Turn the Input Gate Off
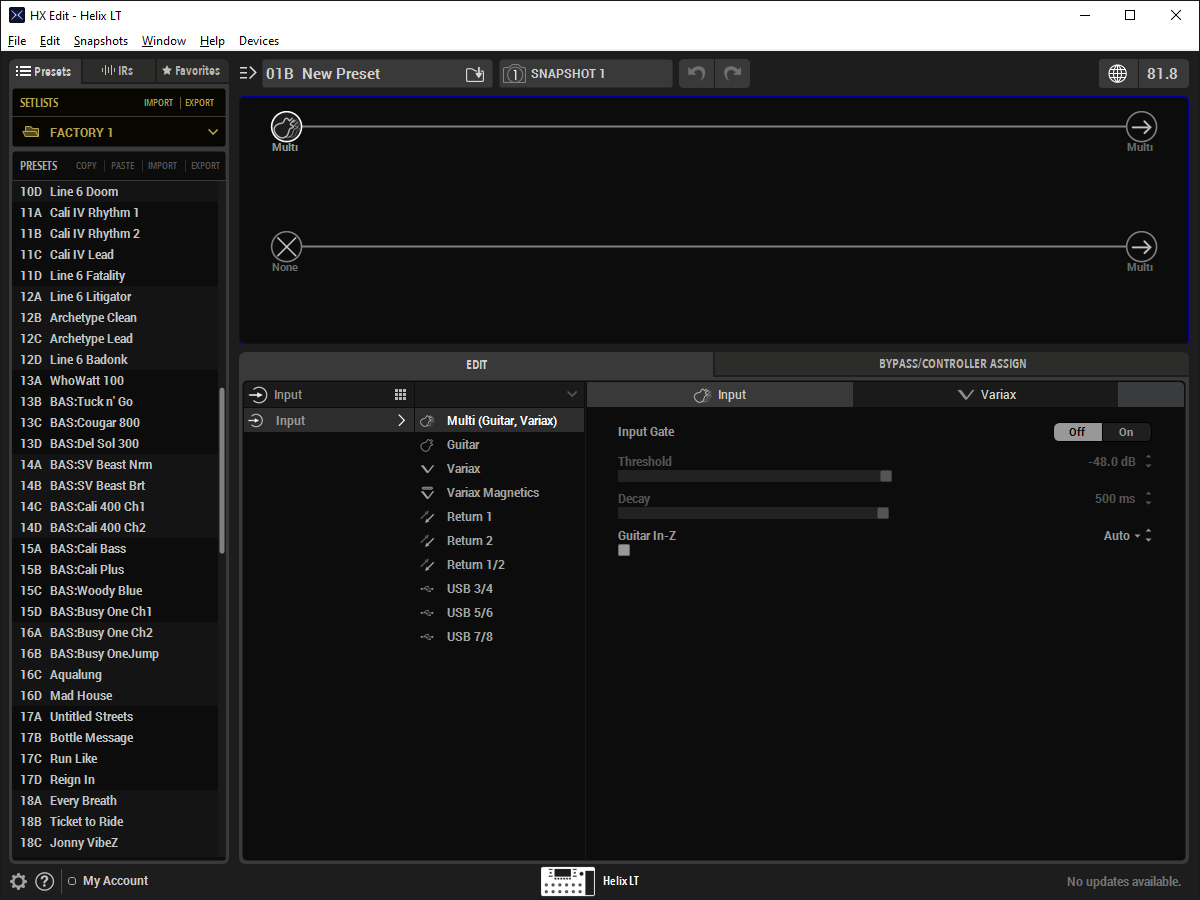1200x900 pixels. click(x=1078, y=432)
